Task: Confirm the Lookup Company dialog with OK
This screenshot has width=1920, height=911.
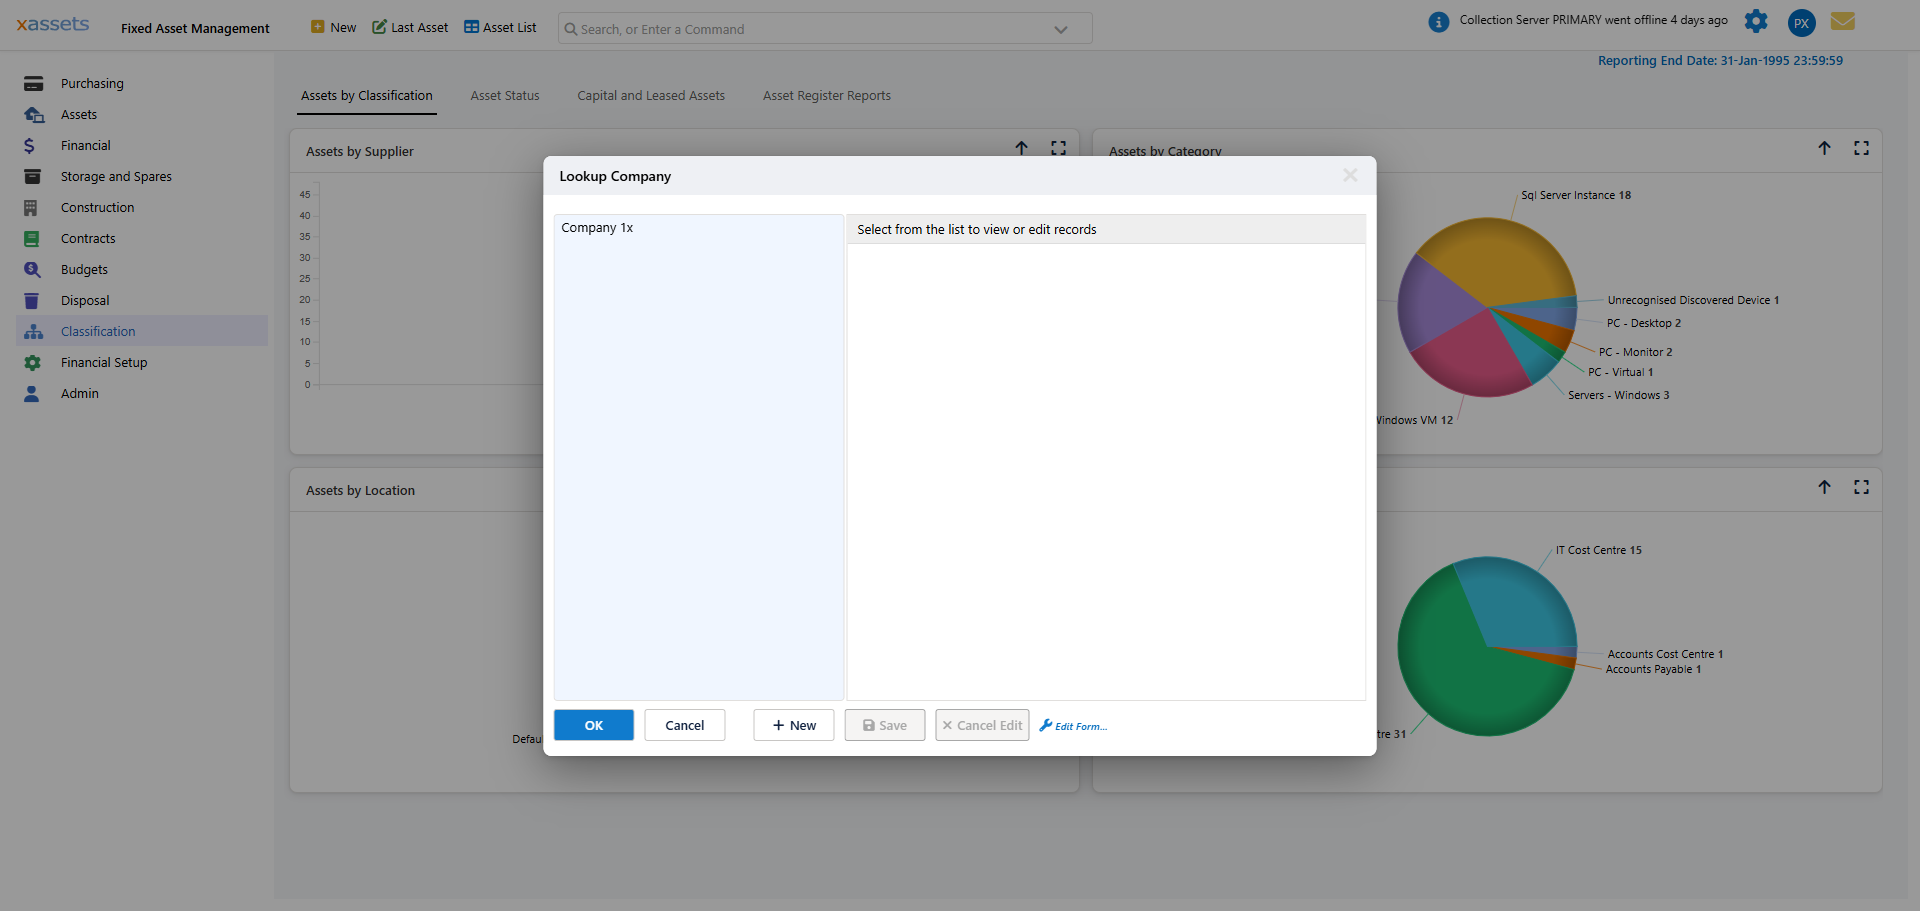Action: pos(593,725)
